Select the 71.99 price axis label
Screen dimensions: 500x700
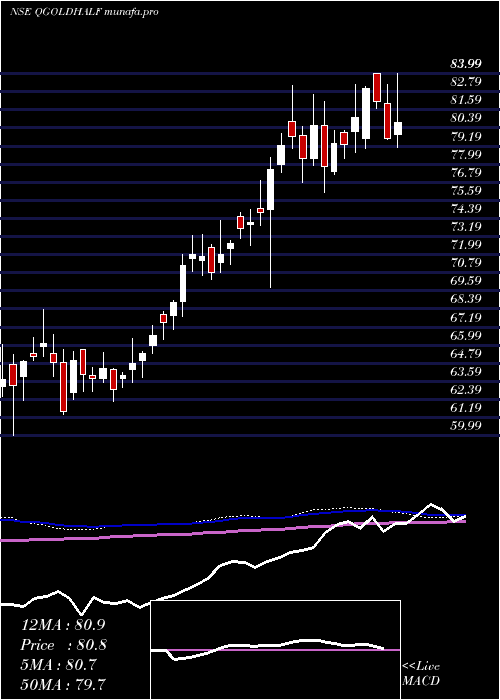466,245
